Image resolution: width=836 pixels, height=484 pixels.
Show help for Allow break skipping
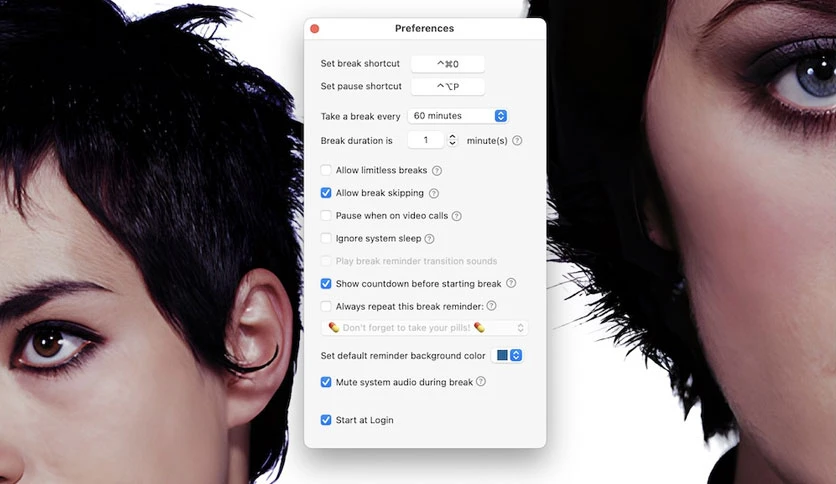tap(434, 193)
